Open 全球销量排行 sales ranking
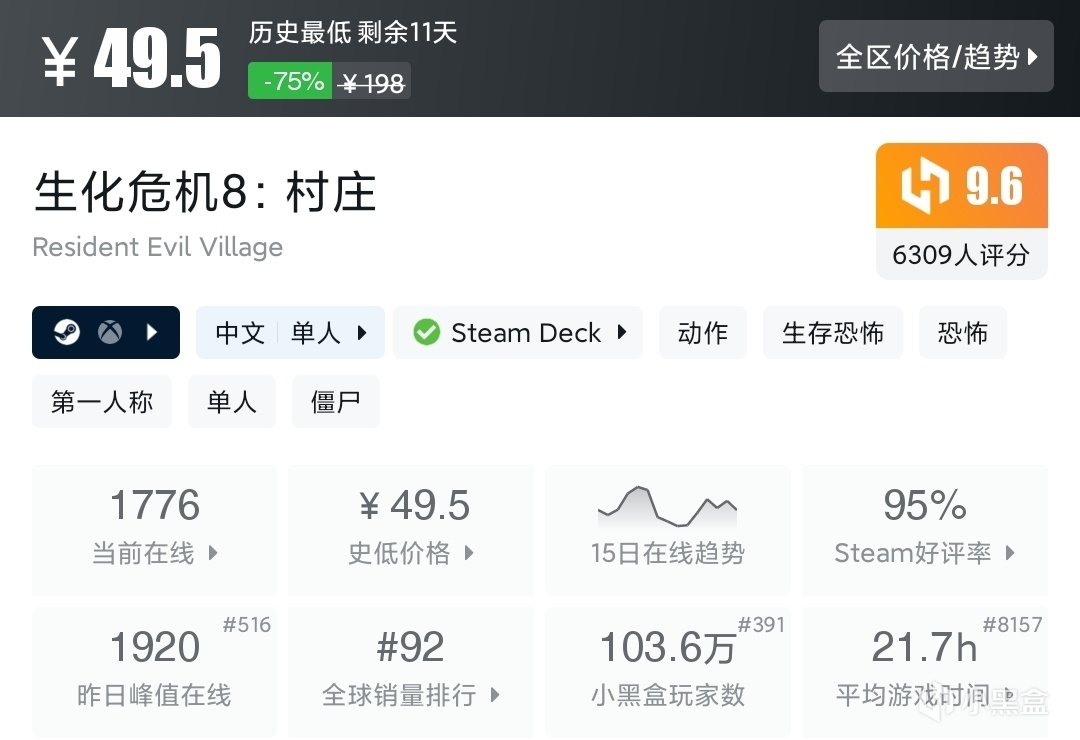The image size is (1080, 740). (411, 670)
